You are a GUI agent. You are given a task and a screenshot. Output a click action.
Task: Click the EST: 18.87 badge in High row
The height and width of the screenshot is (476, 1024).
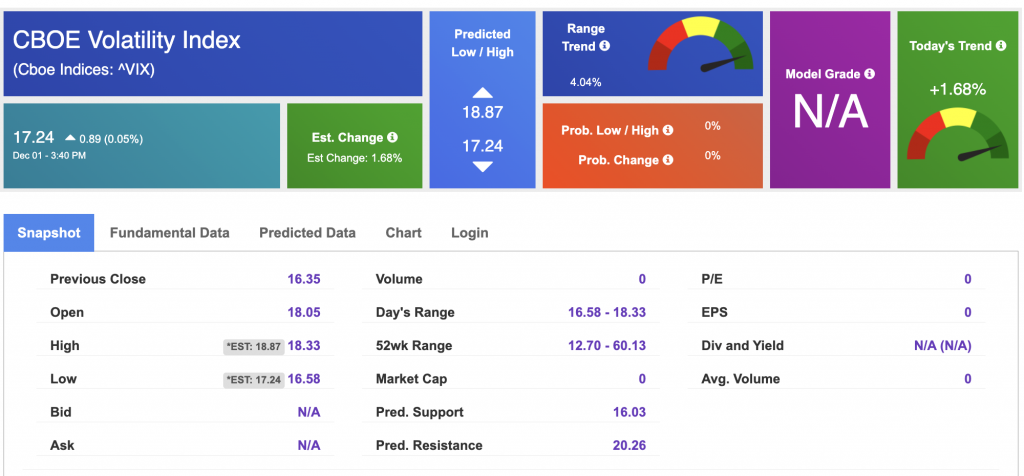click(253, 346)
